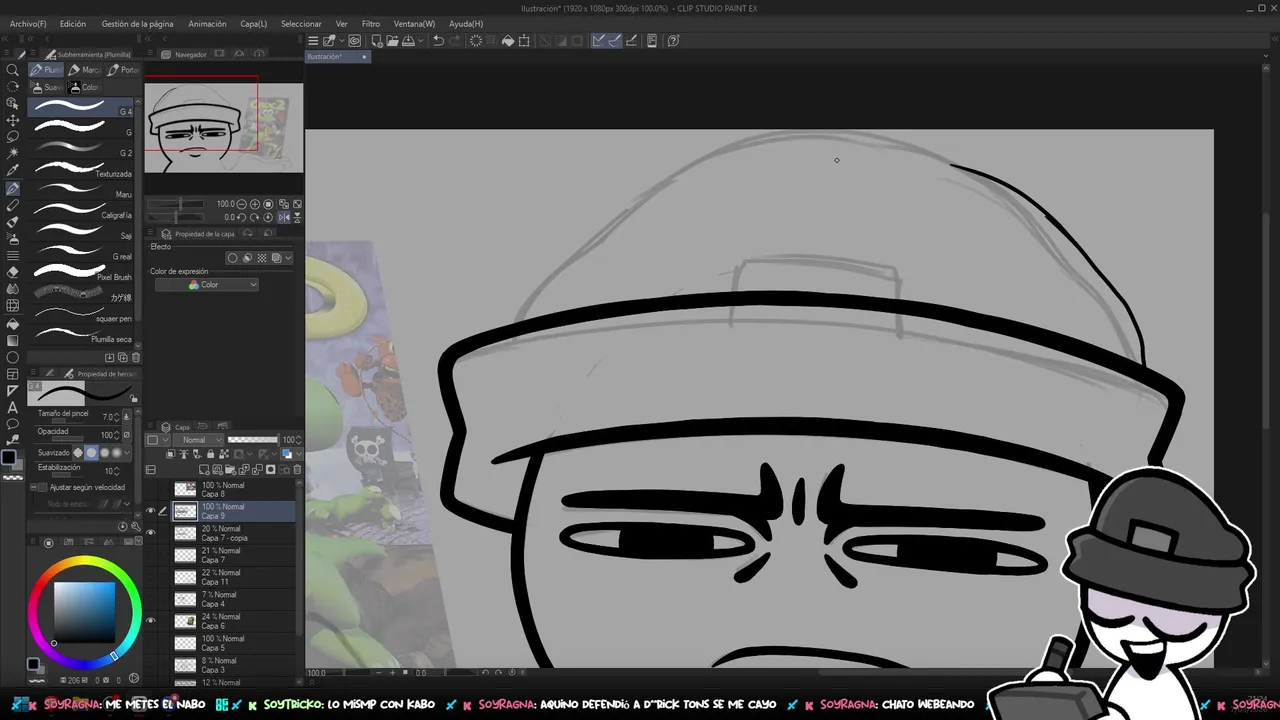Toggle visibility eye of Capa 9

[x=151, y=511]
